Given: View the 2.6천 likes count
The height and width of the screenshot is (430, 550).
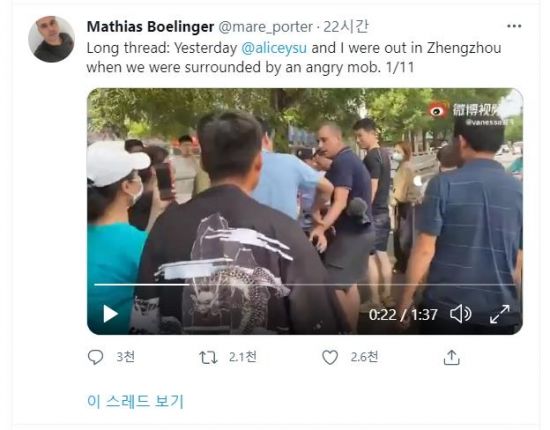Looking at the screenshot, I should (x=364, y=357).
